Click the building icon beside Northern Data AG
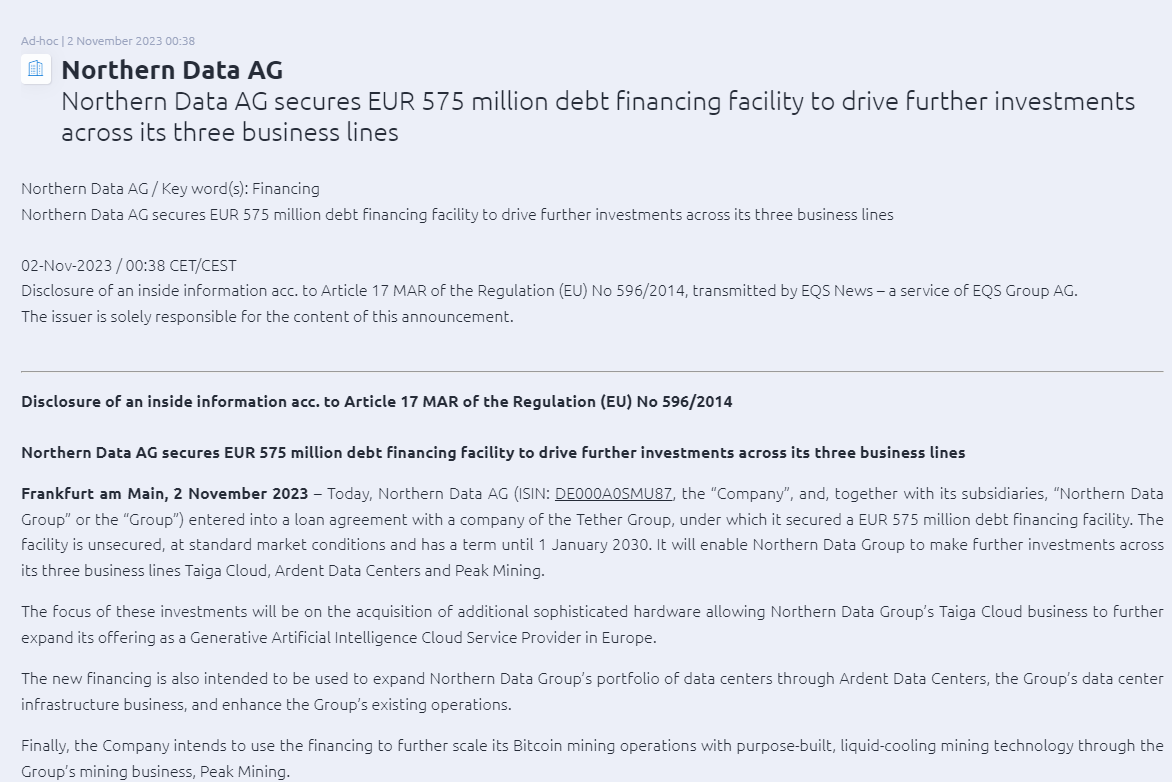This screenshot has width=1172, height=782. pos(36,69)
